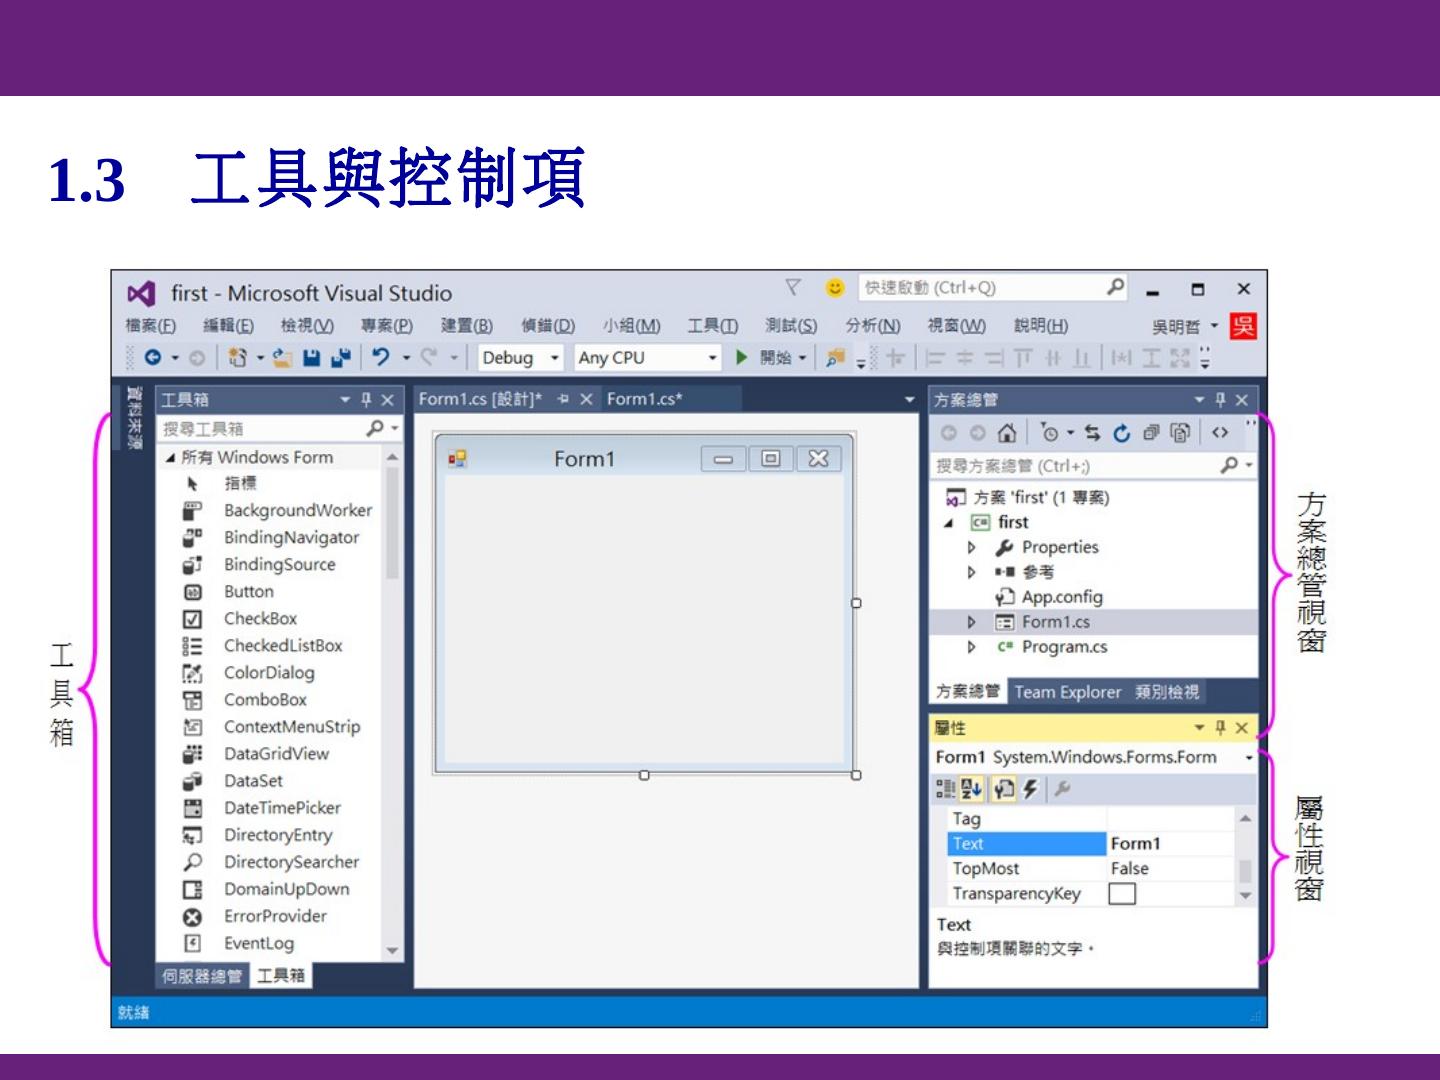Switch to the Form1.cs* code tab
Screen dimensions: 1440x1080
(644, 399)
